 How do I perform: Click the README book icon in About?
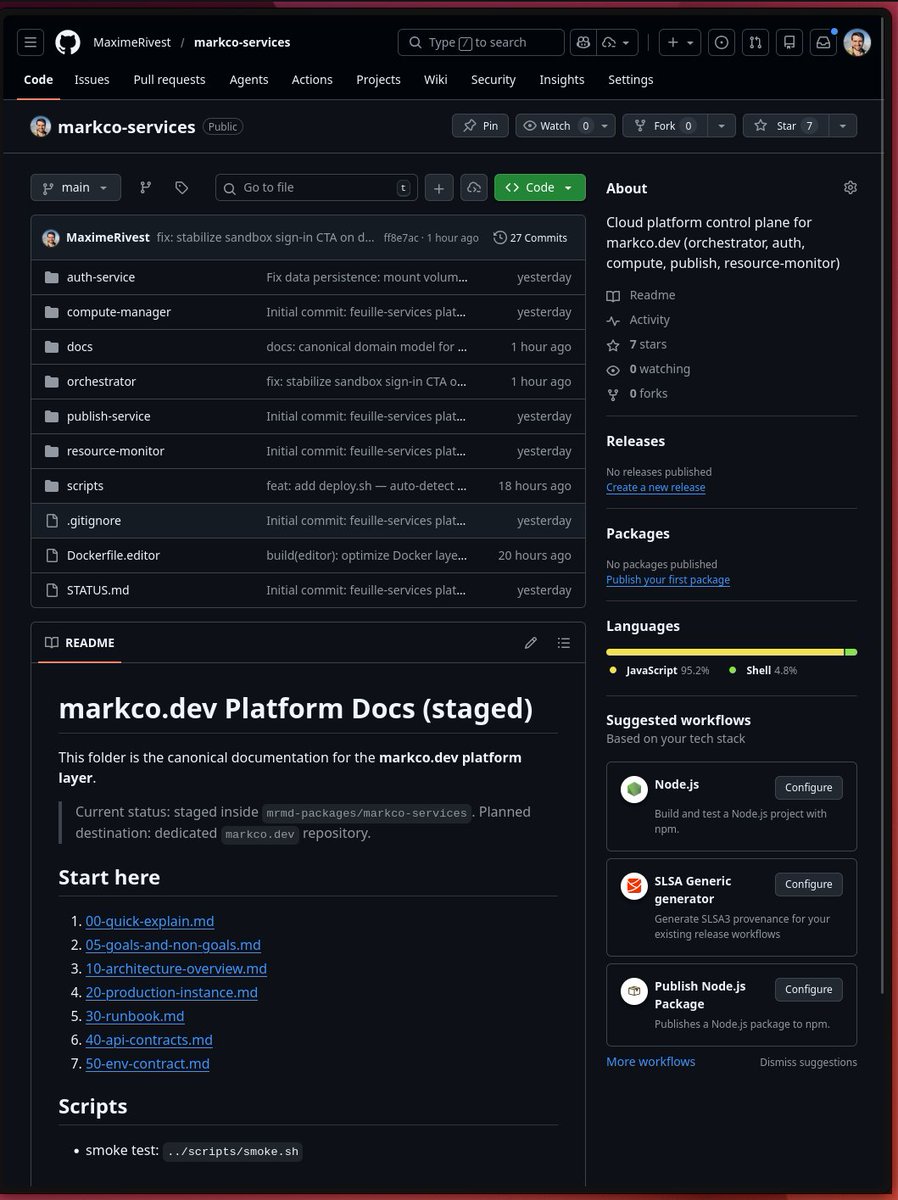[613, 295]
